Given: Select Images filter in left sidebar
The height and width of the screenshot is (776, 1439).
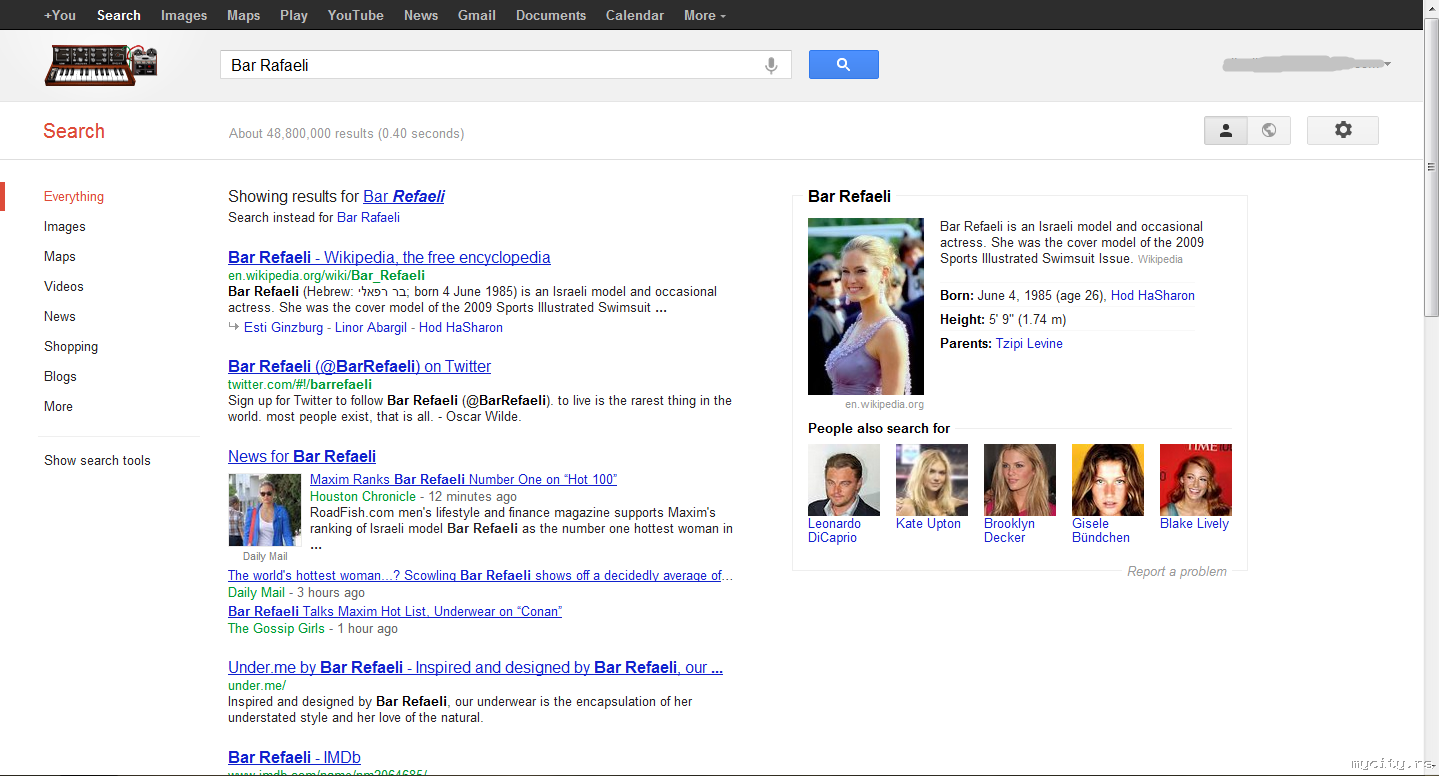Looking at the screenshot, I should (x=65, y=226).
